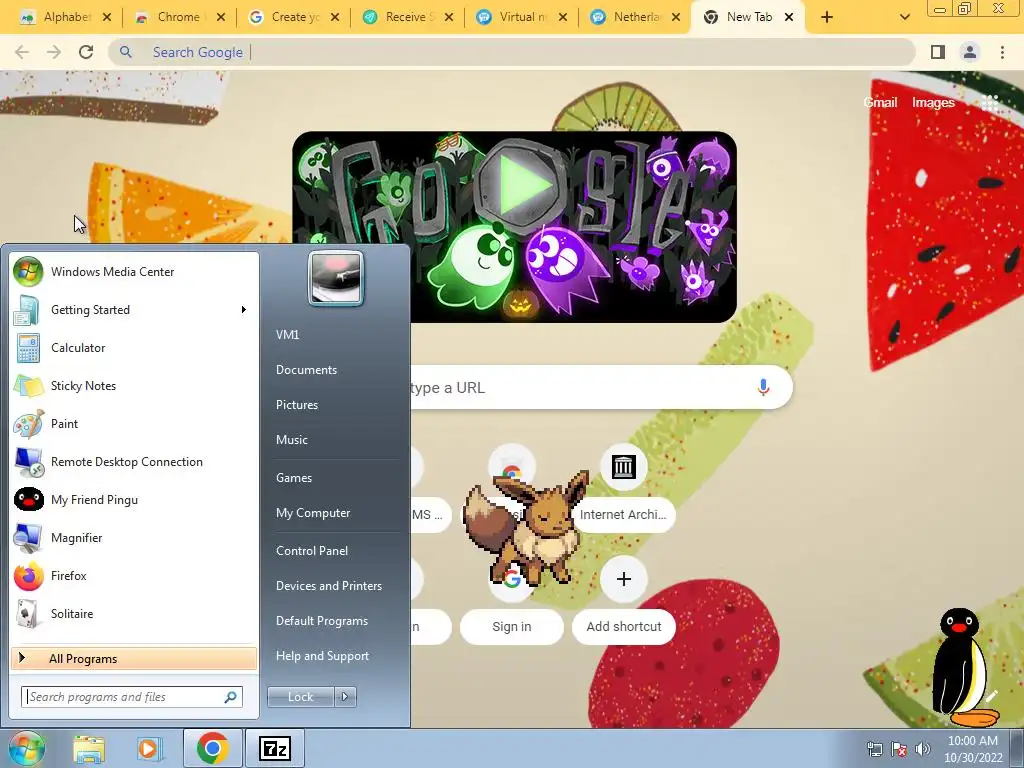Viewport: 1024px width, 768px height.
Task: Open Chrome profile avatar menu
Action: (970, 52)
